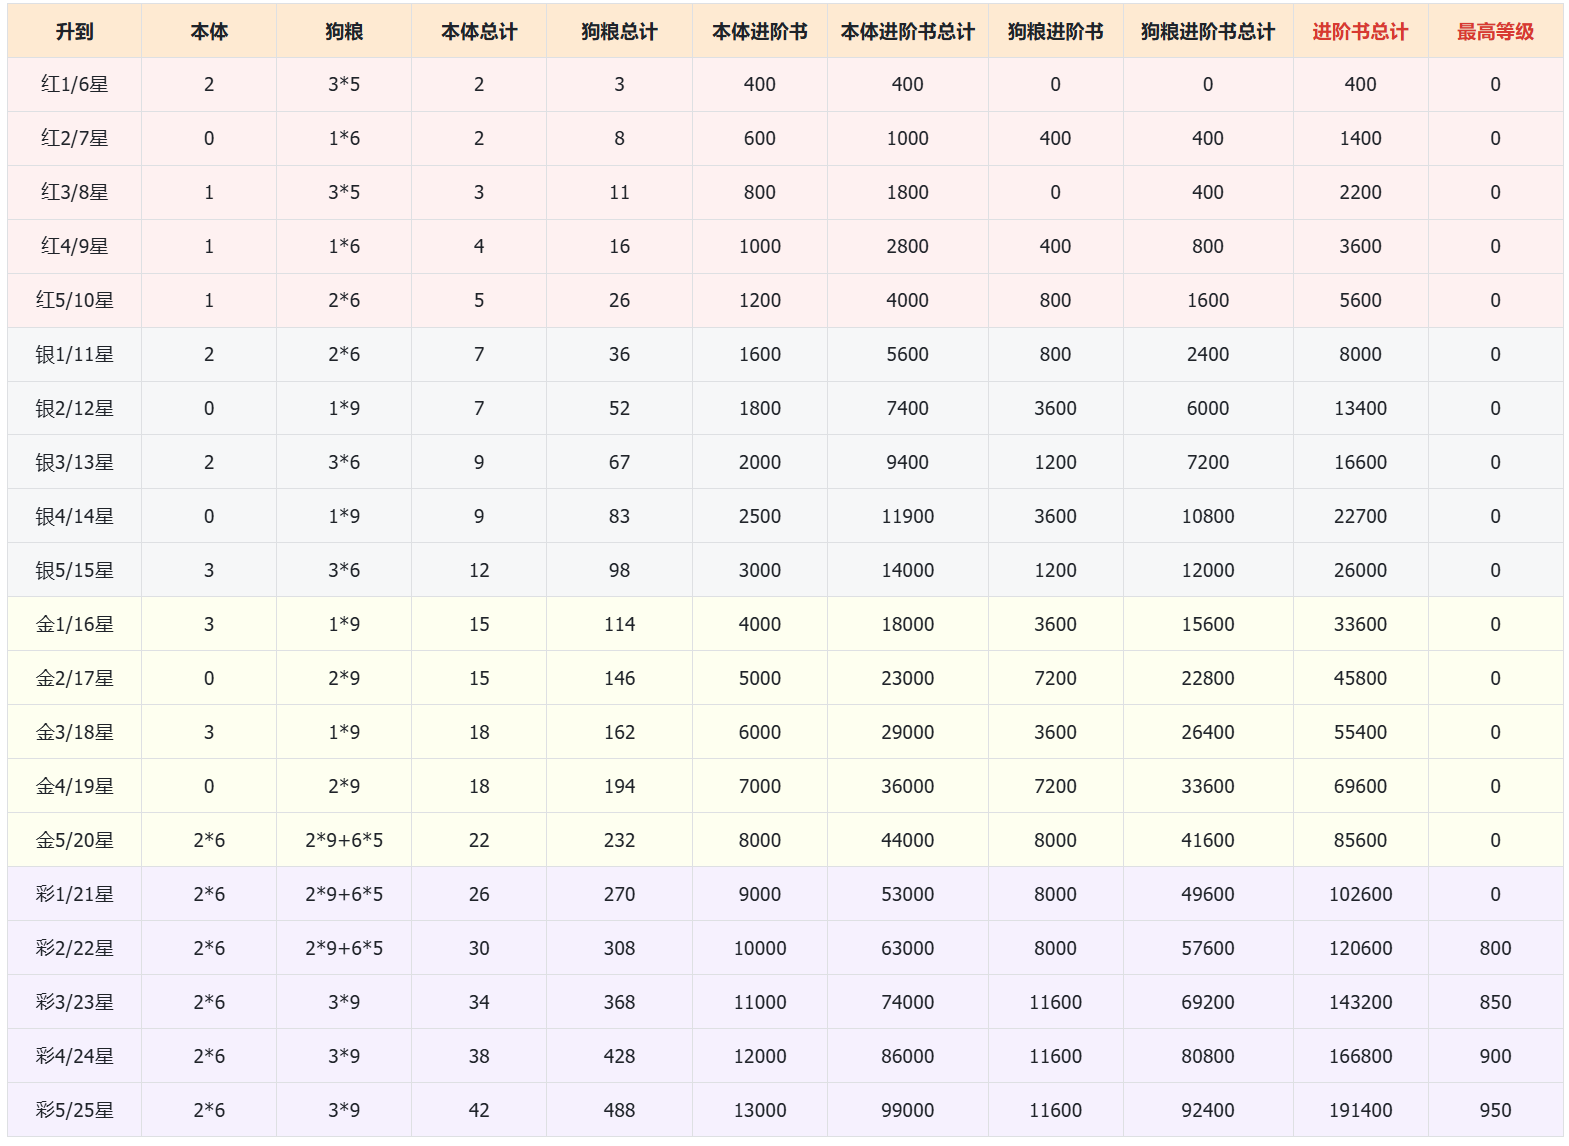Click the 狗粮进阶书 column header
The height and width of the screenshot is (1146, 1569).
pyautogui.click(x=1055, y=32)
